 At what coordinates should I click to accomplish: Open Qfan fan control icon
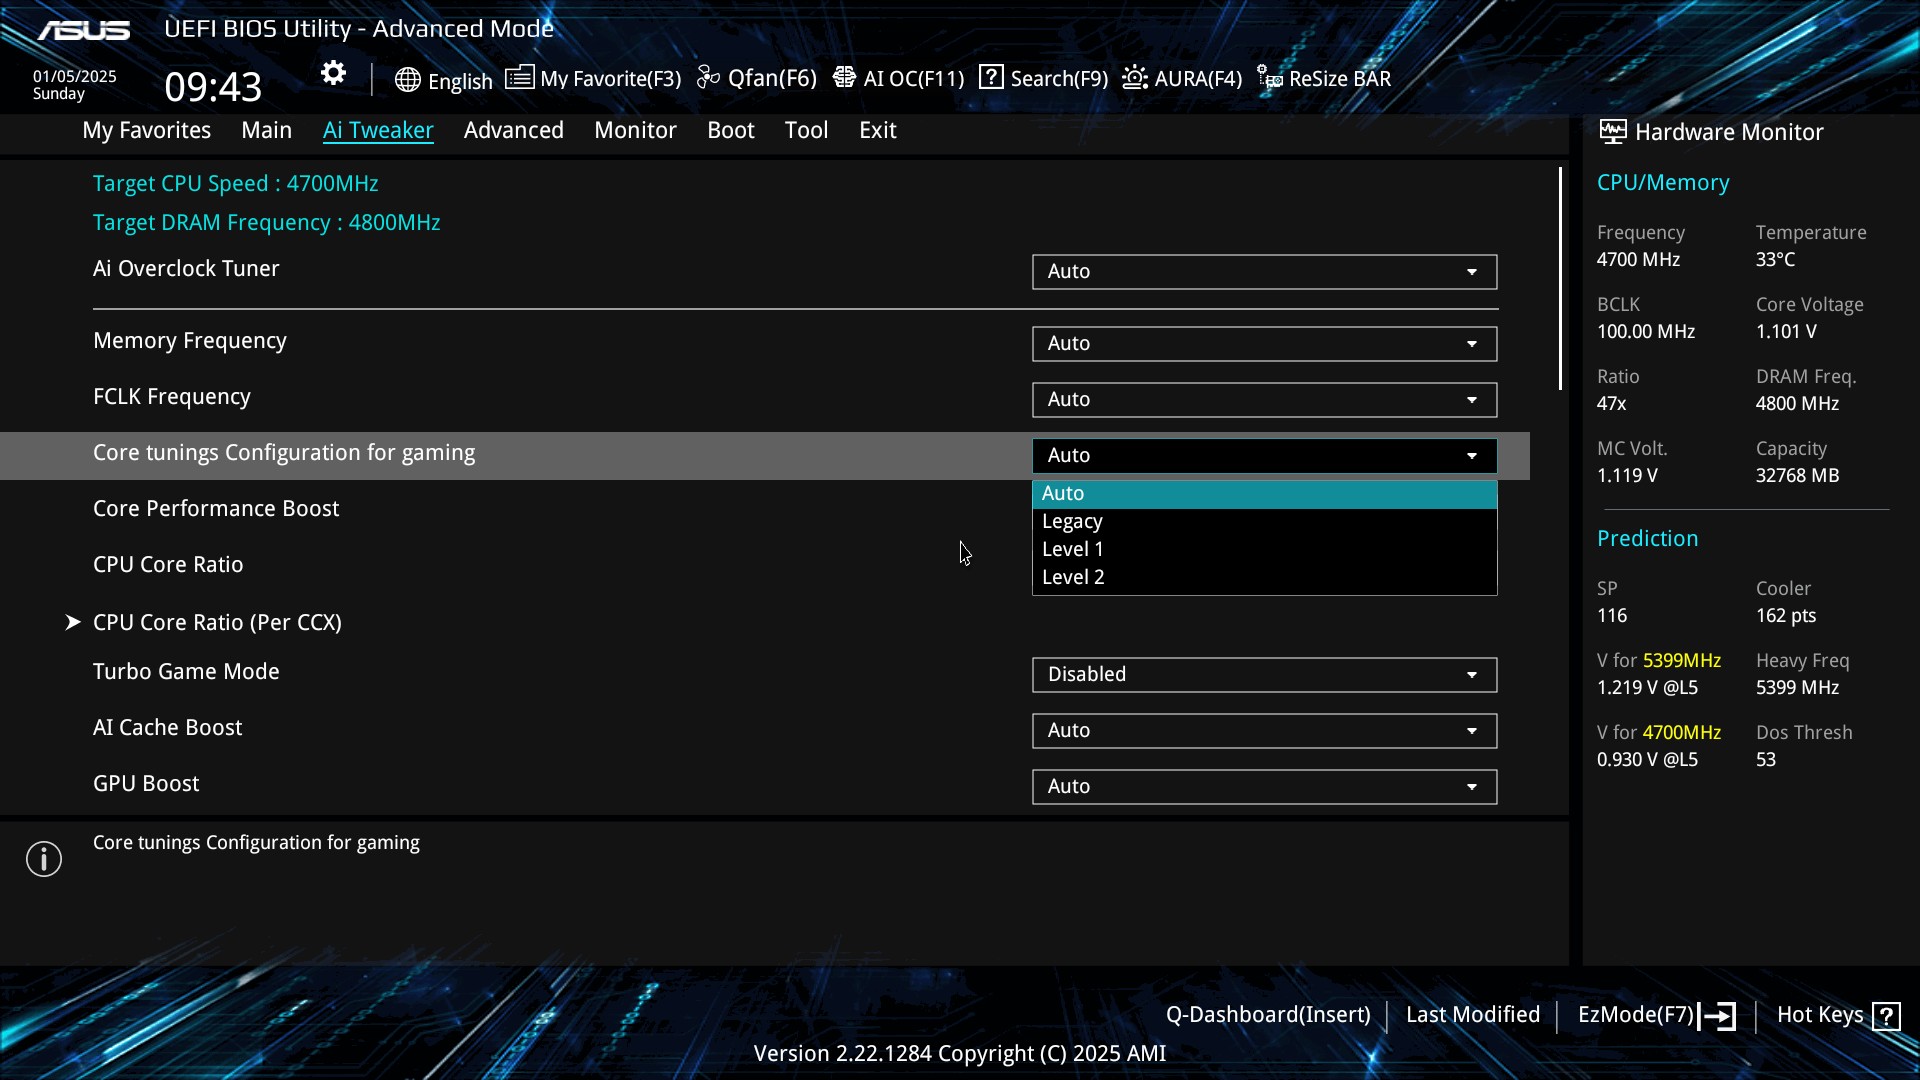(x=708, y=78)
